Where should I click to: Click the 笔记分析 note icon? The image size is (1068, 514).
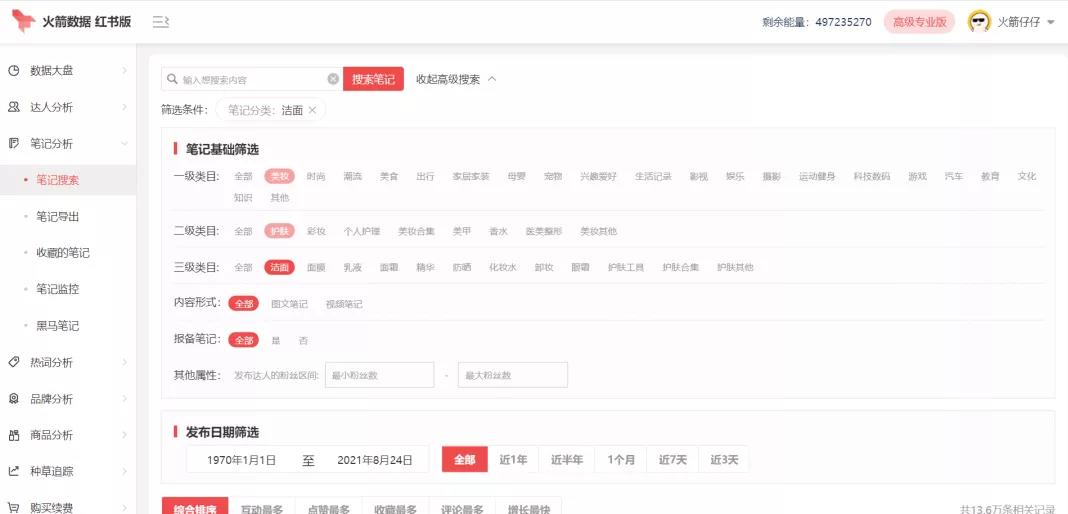click(14, 143)
